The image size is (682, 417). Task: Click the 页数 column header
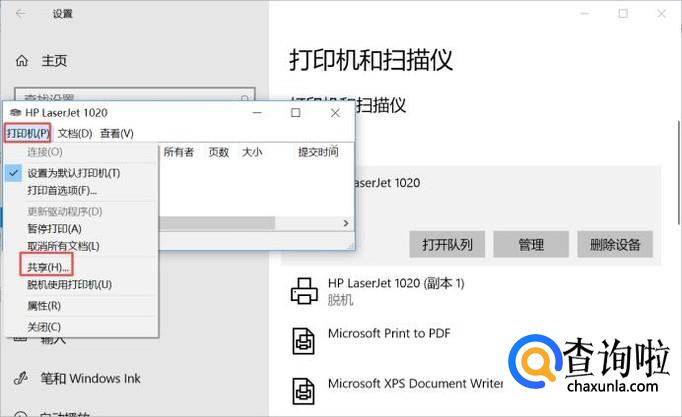tap(218, 152)
